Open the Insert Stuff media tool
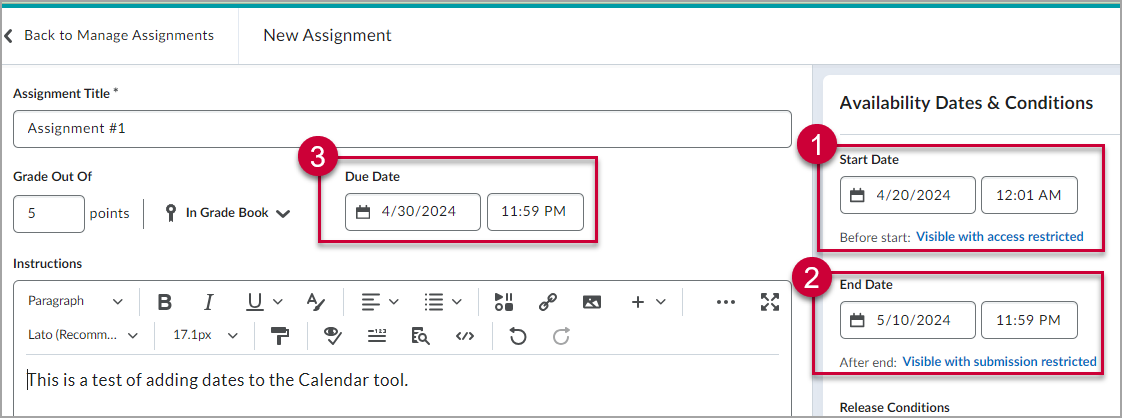 coord(504,302)
